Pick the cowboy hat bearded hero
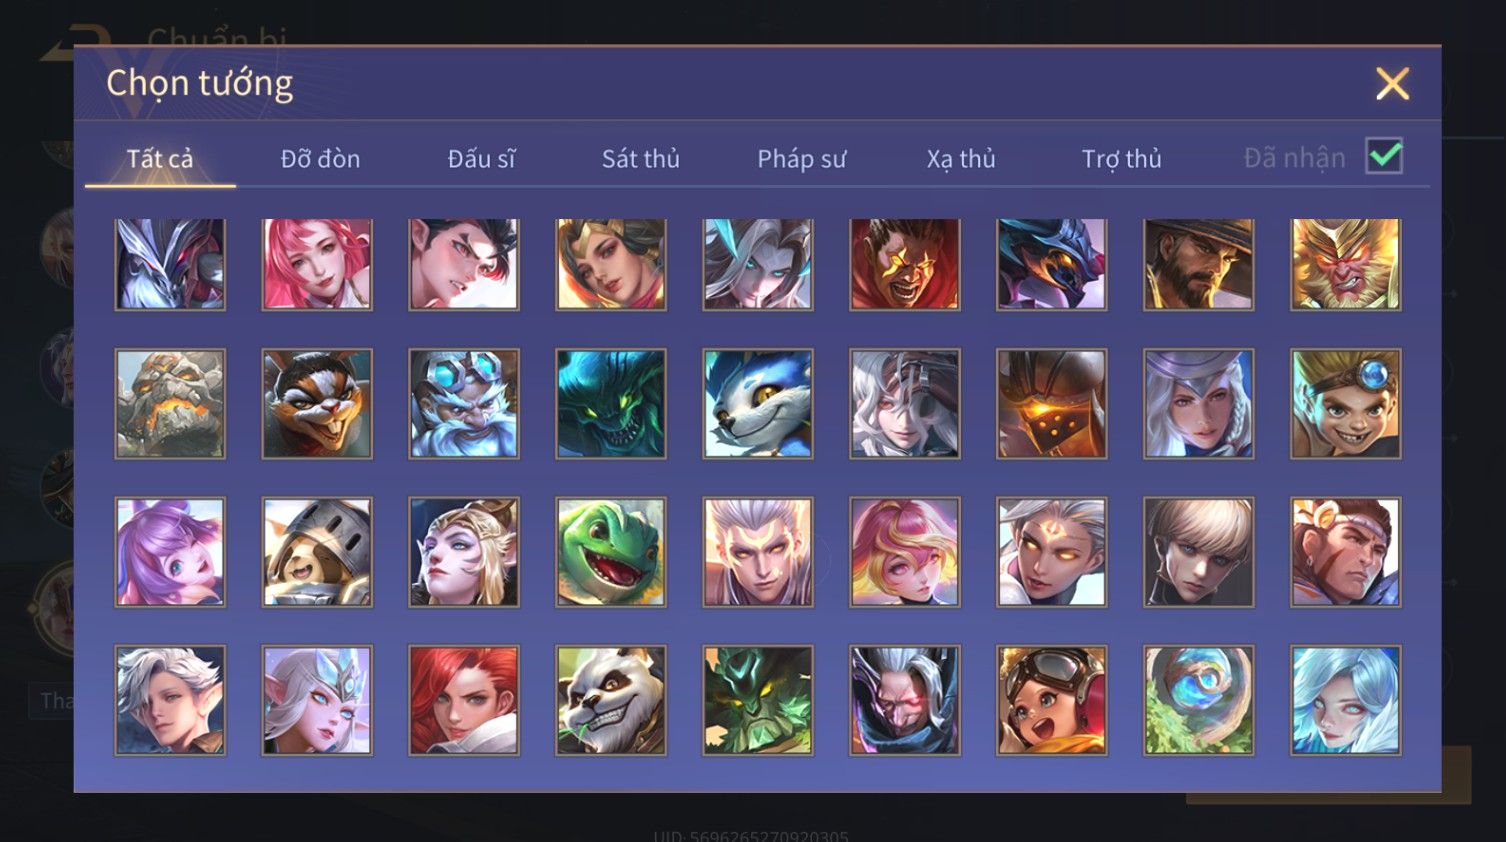 [x=1199, y=264]
